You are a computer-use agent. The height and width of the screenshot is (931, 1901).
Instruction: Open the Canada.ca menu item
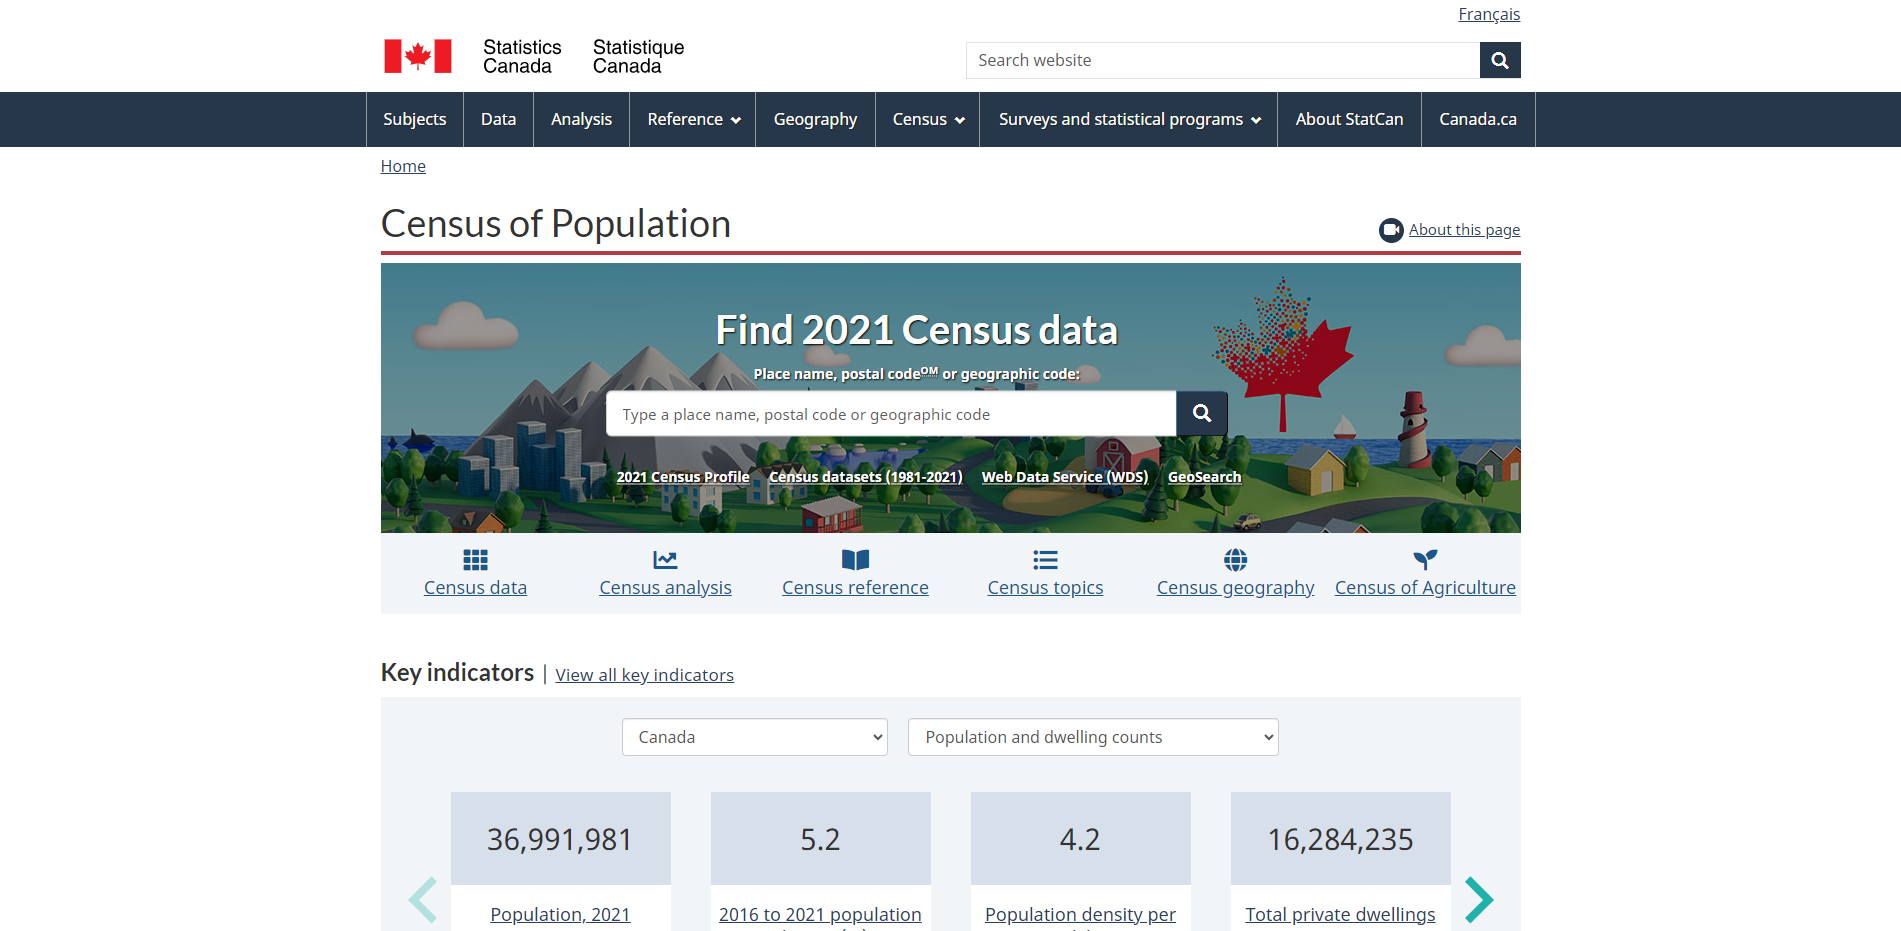pyautogui.click(x=1478, y=120)
